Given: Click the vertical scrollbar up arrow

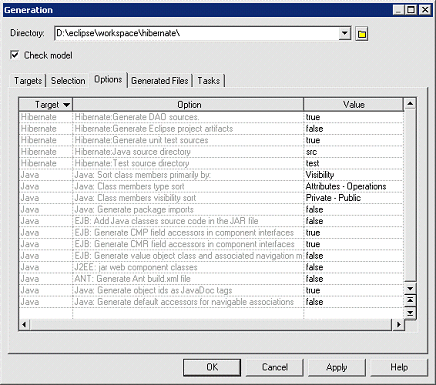Looking at the screenshot, I should [410, 104].
